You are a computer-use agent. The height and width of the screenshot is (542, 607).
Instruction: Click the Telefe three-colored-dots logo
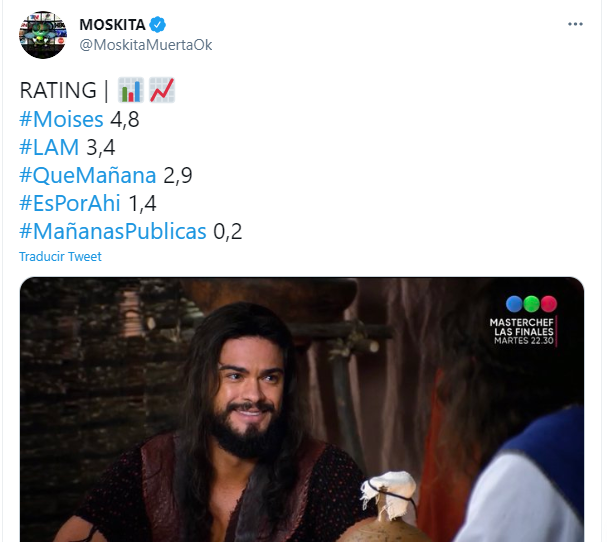click(531, 304)
